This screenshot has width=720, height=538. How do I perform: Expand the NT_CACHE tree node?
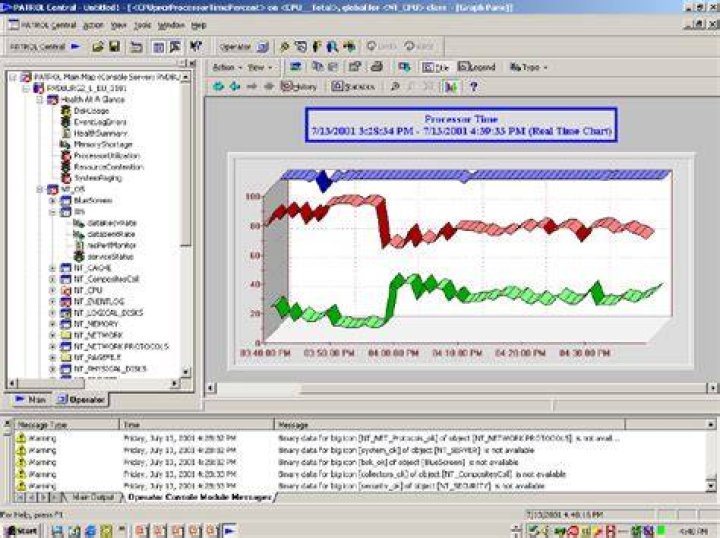tap(52, 268)
